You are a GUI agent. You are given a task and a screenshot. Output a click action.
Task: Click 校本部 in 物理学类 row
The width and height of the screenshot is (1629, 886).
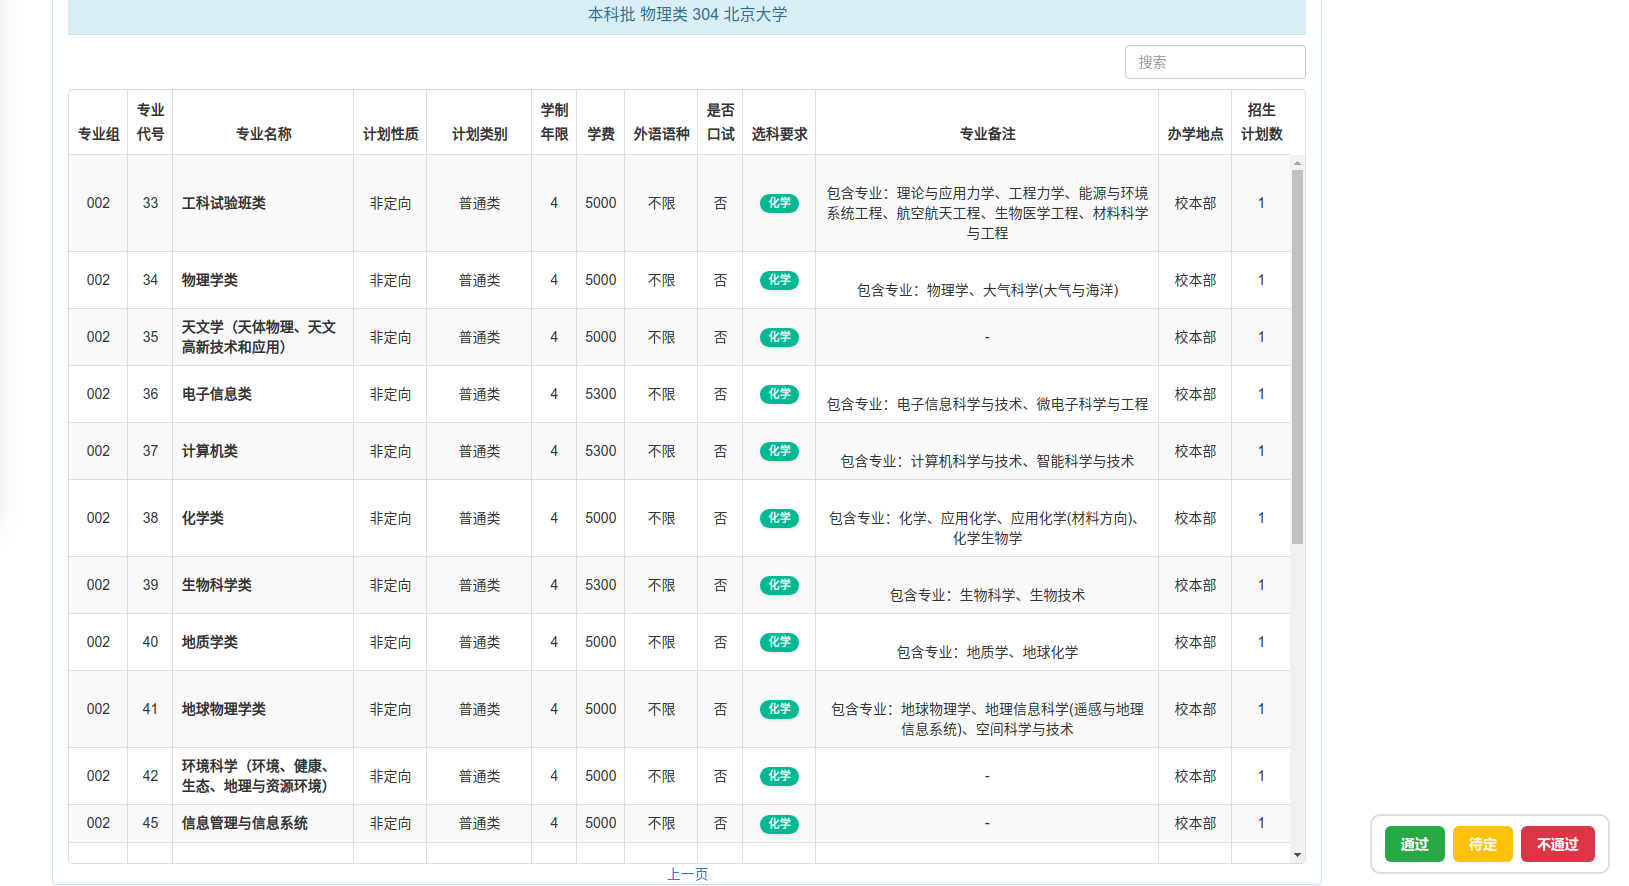pos(1195,280)
